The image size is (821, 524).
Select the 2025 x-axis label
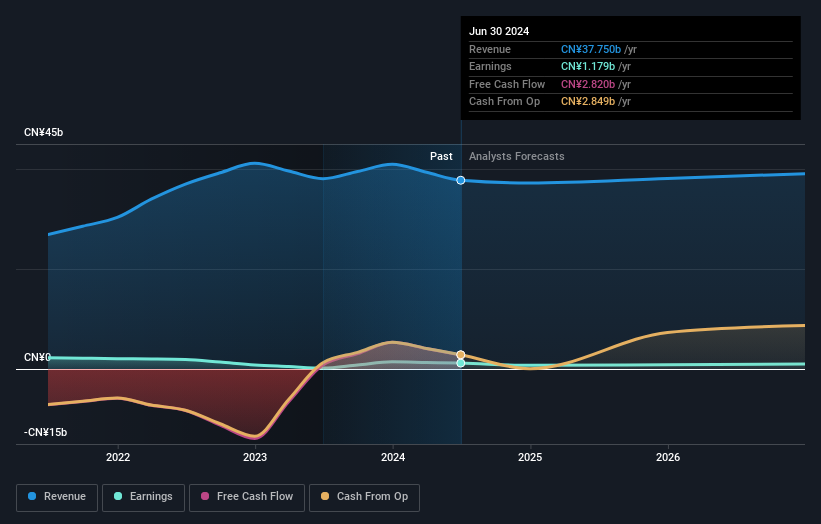(x=530, y=457)
